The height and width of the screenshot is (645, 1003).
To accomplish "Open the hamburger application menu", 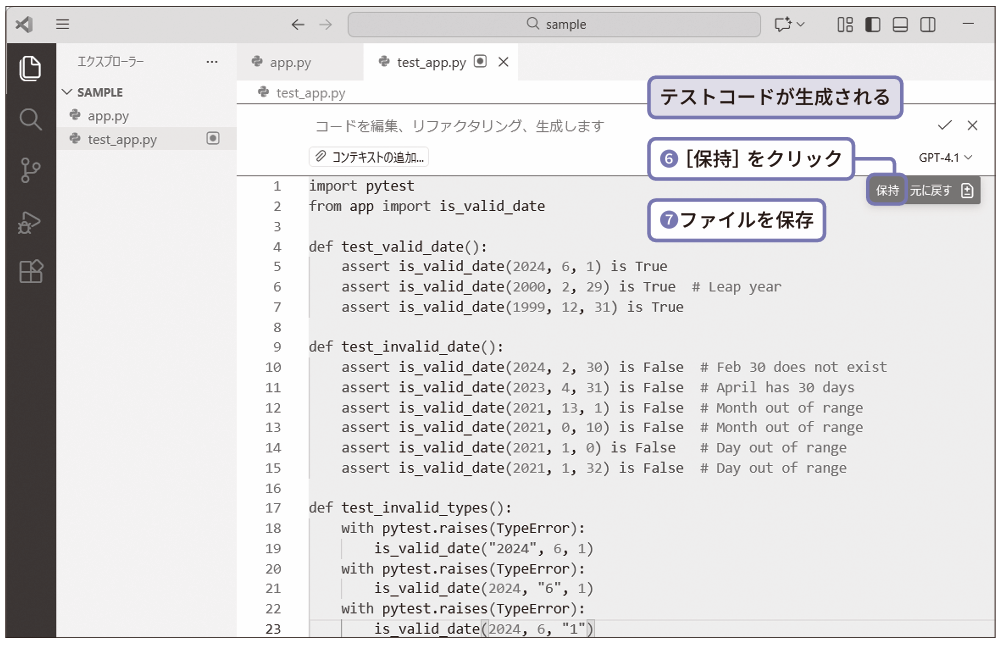I will coord(62,24).
